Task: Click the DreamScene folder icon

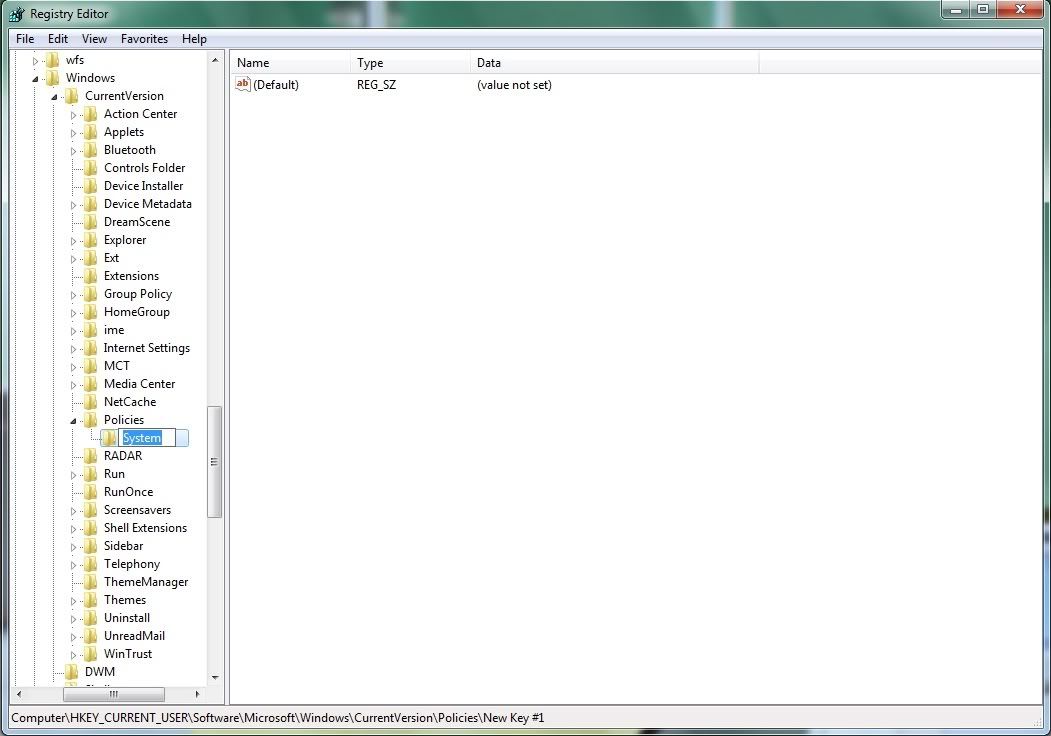Action: point(90,222)
